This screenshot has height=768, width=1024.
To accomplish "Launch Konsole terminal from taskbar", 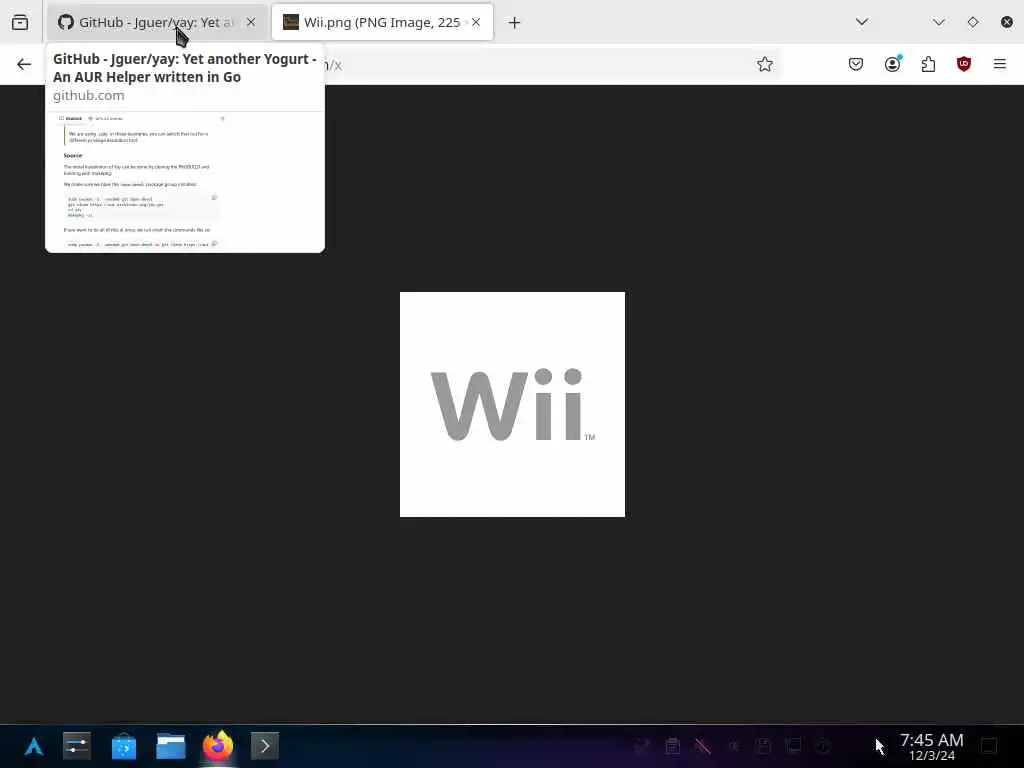I will 264,746.
